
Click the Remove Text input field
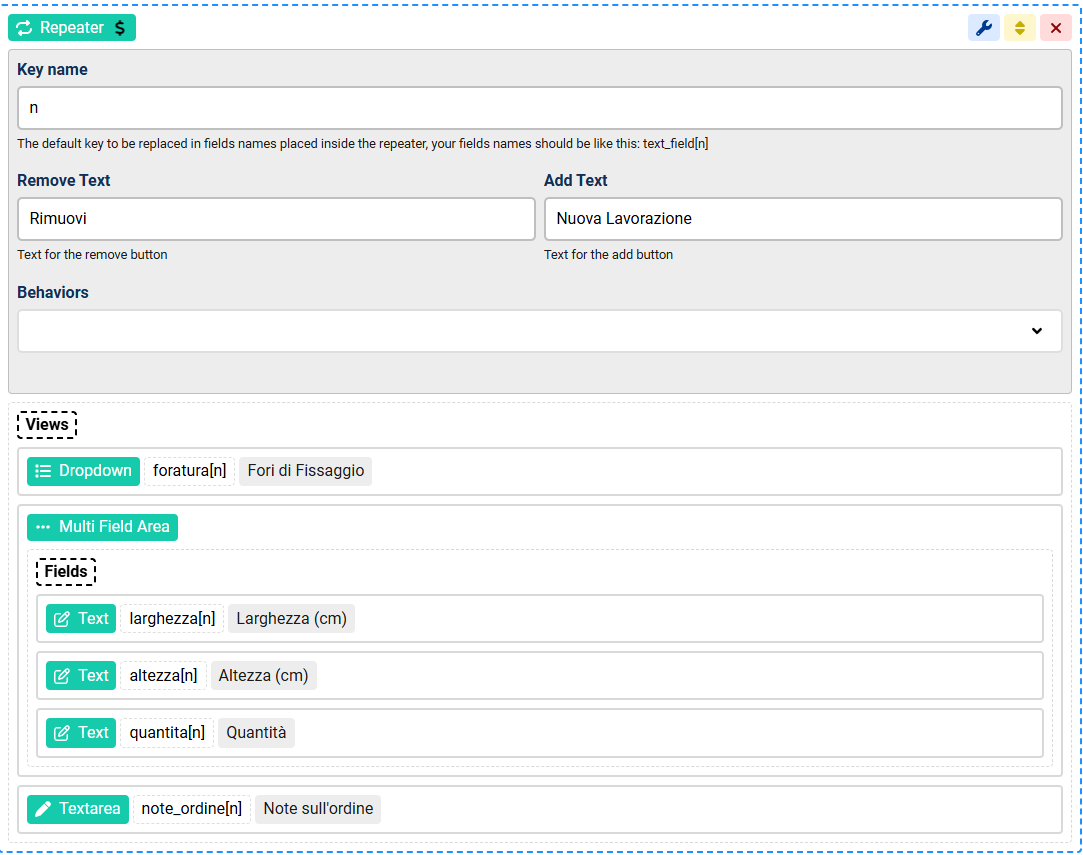(276, 219)
